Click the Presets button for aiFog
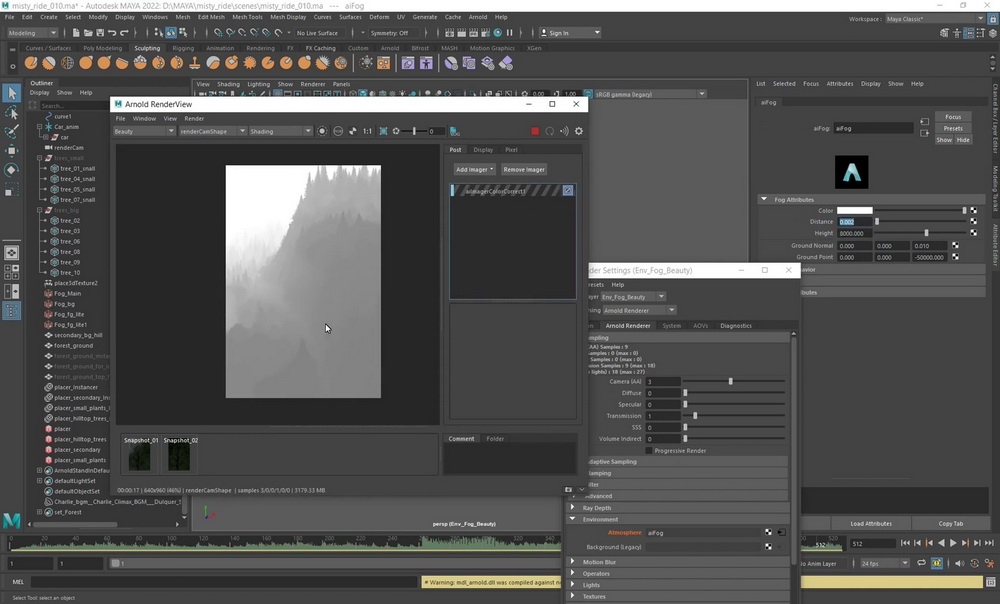The width and height of the screenshot is (1000, 604). (x=953, y=128)
